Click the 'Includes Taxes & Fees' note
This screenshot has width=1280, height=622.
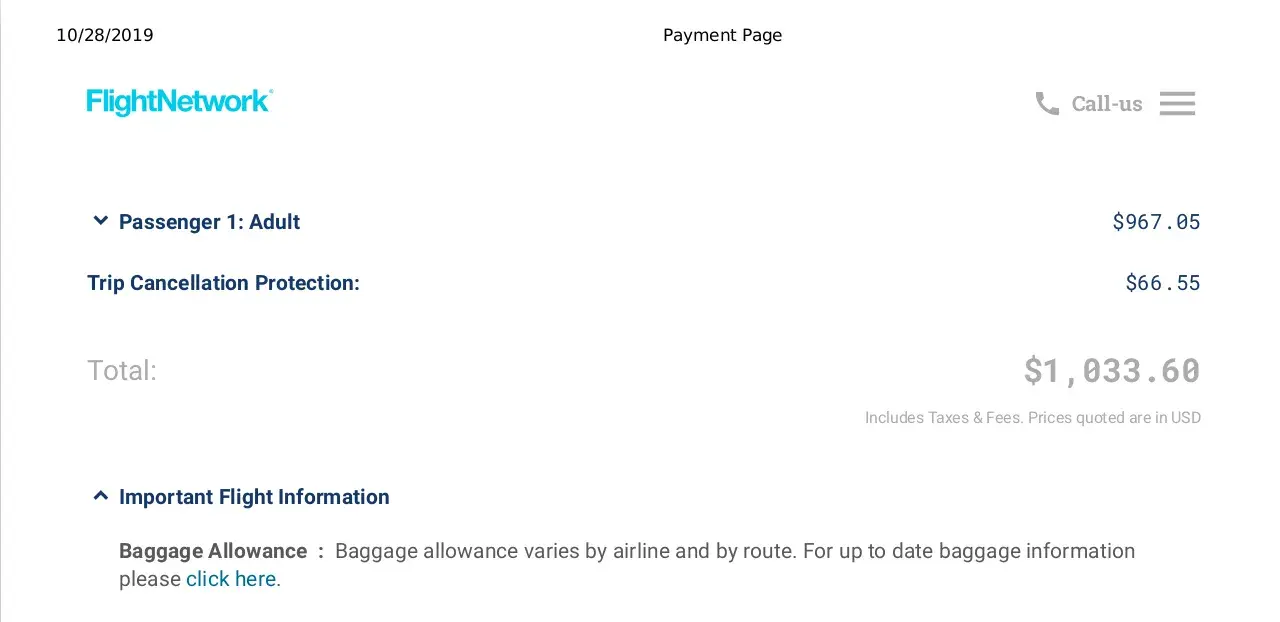point(943,418)
